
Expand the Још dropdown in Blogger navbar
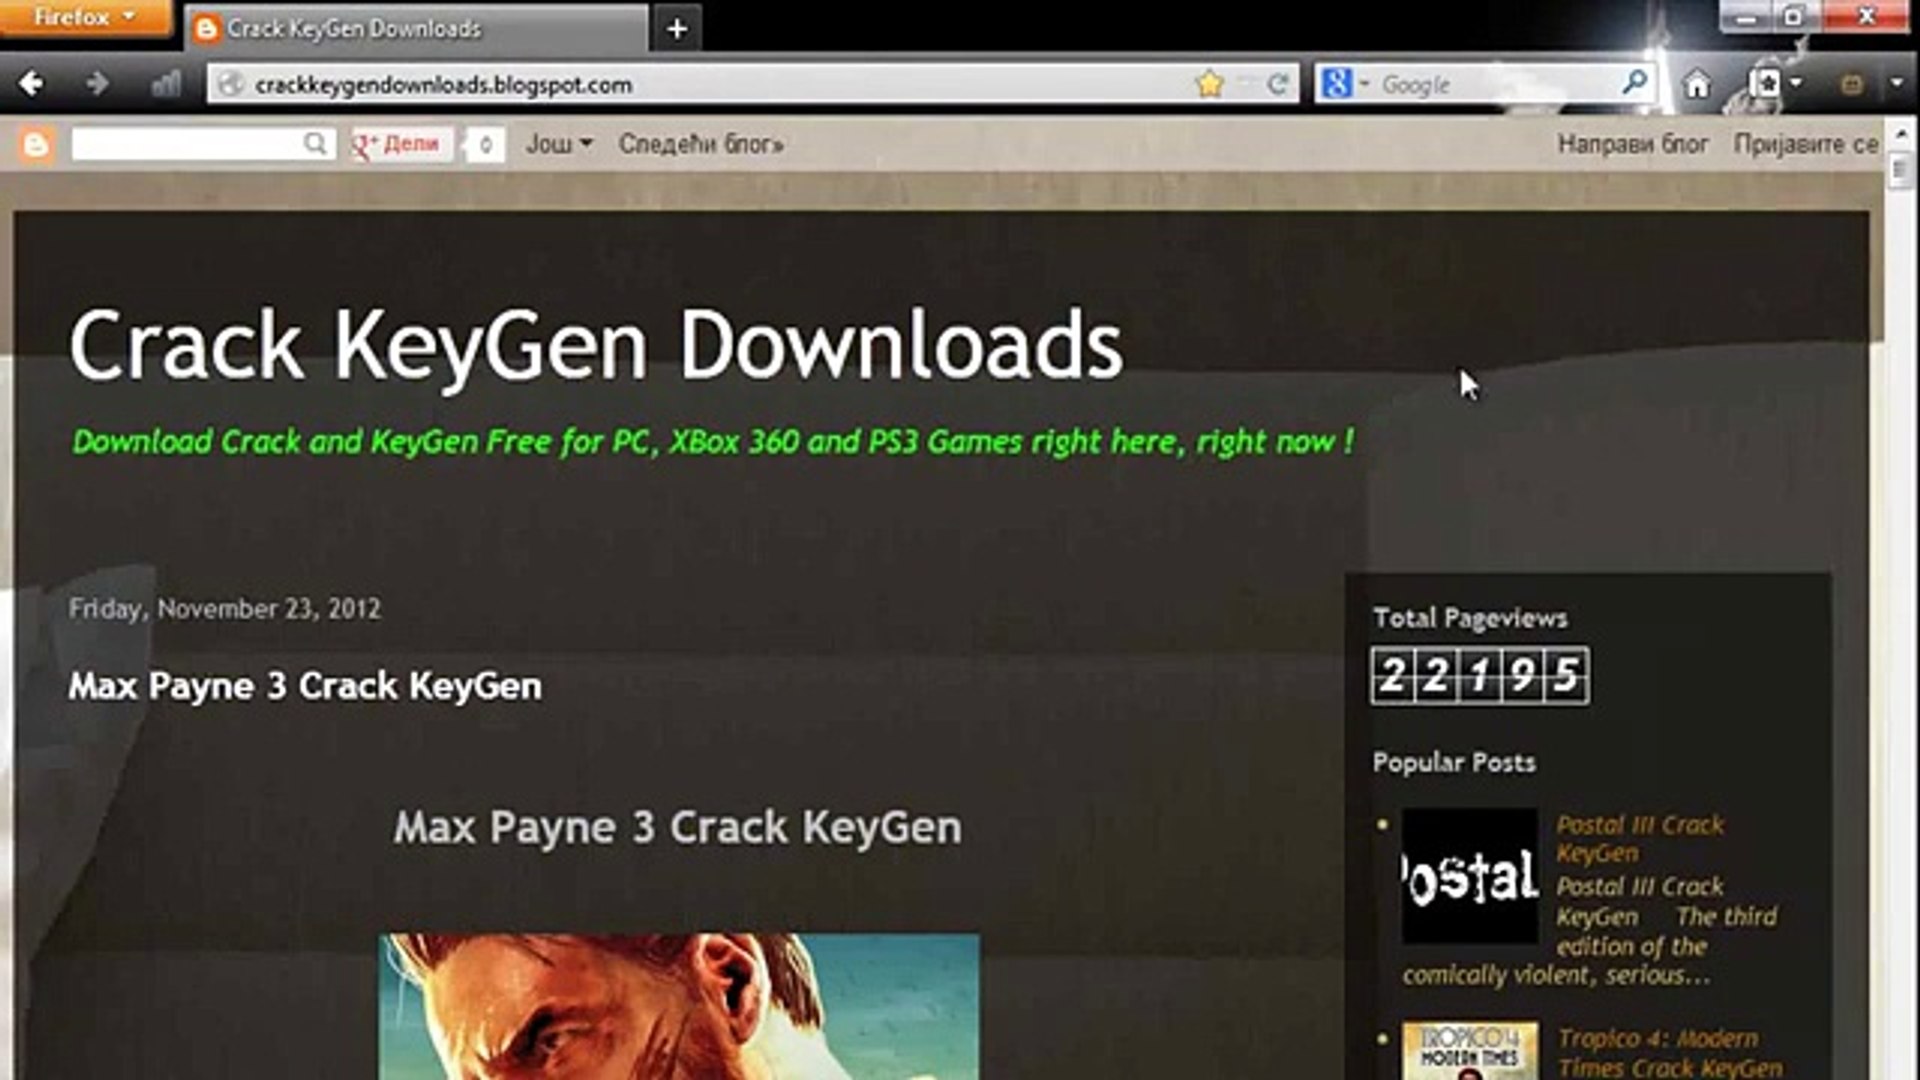(x=559, y=144)
